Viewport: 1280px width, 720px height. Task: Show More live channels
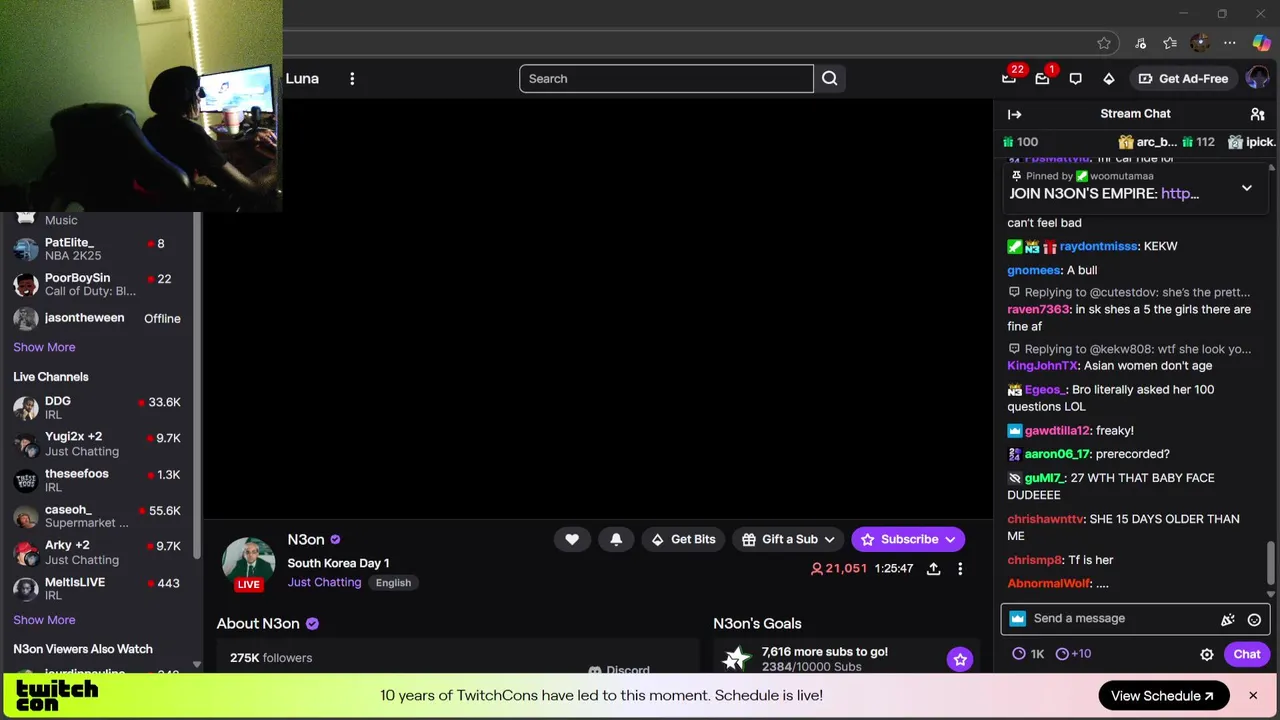tap(44, 620)
